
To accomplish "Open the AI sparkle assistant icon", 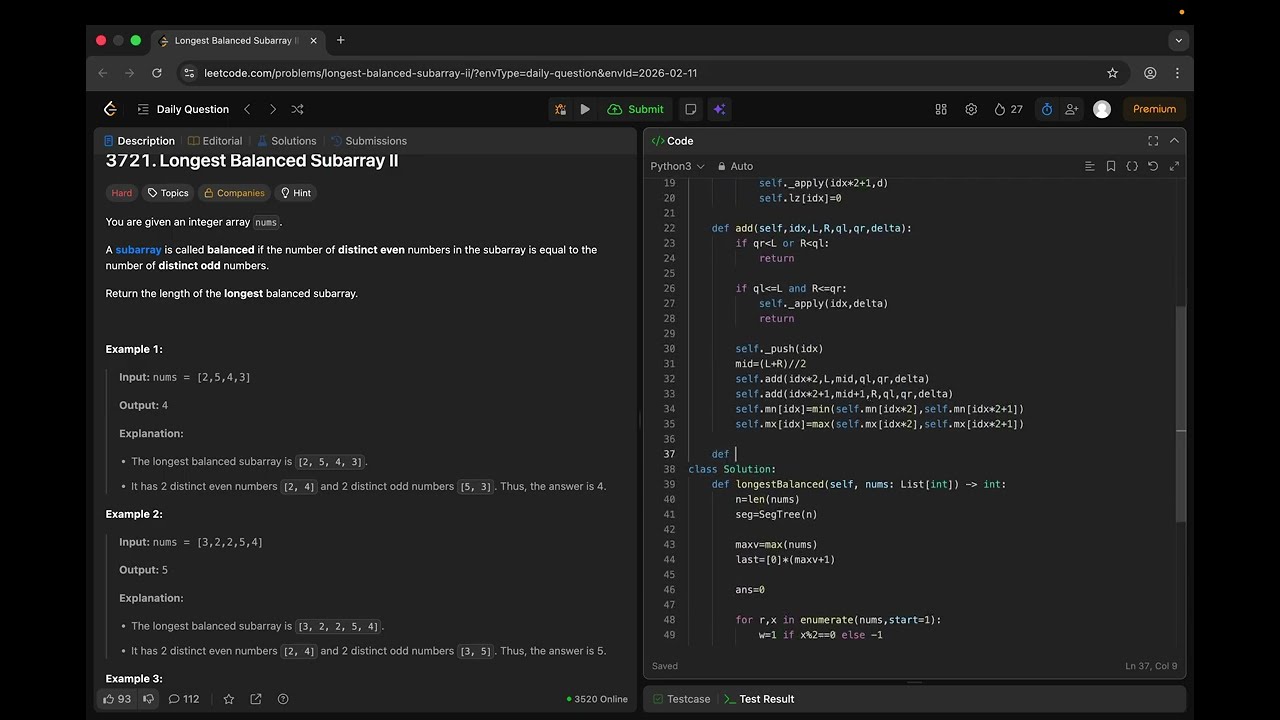I will pyautogui.click(x=719, y=109).
